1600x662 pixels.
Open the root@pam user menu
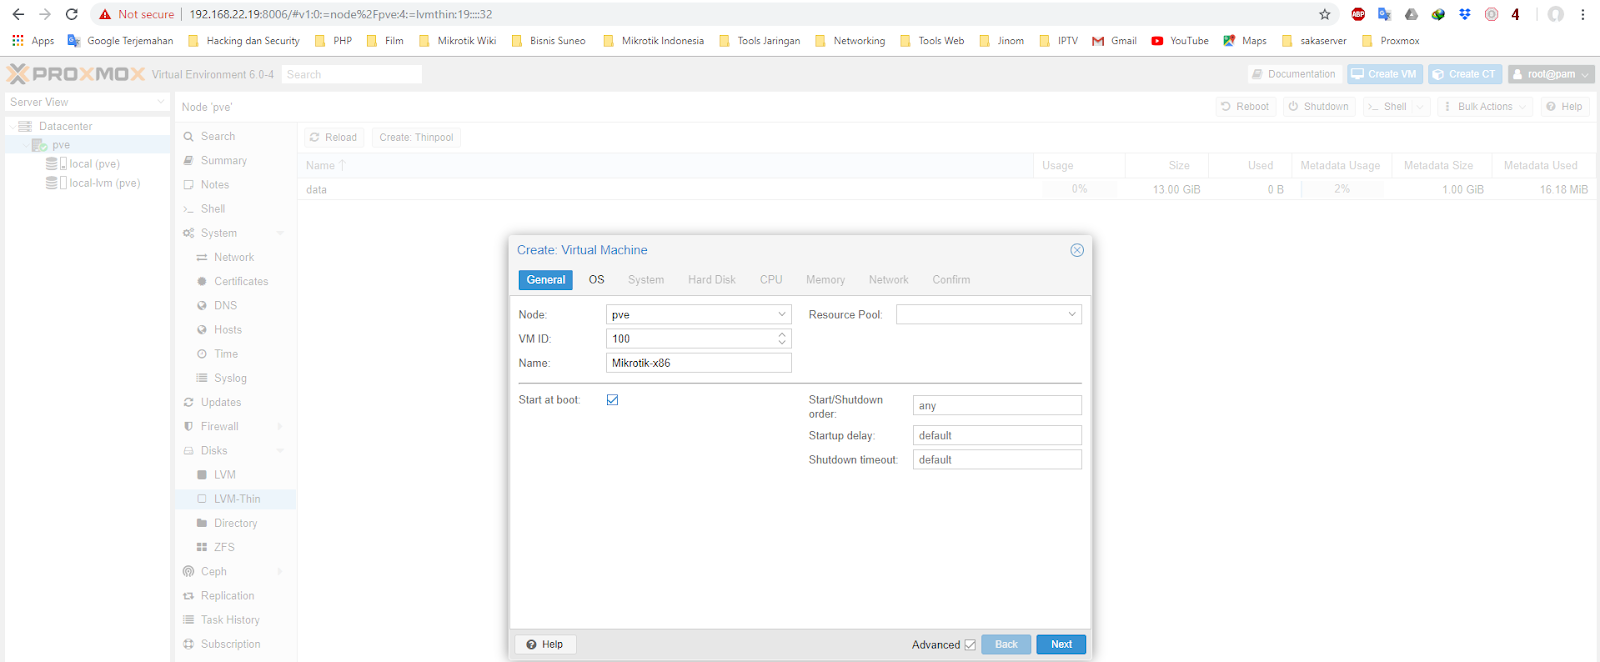click(x=1551, y=74)
